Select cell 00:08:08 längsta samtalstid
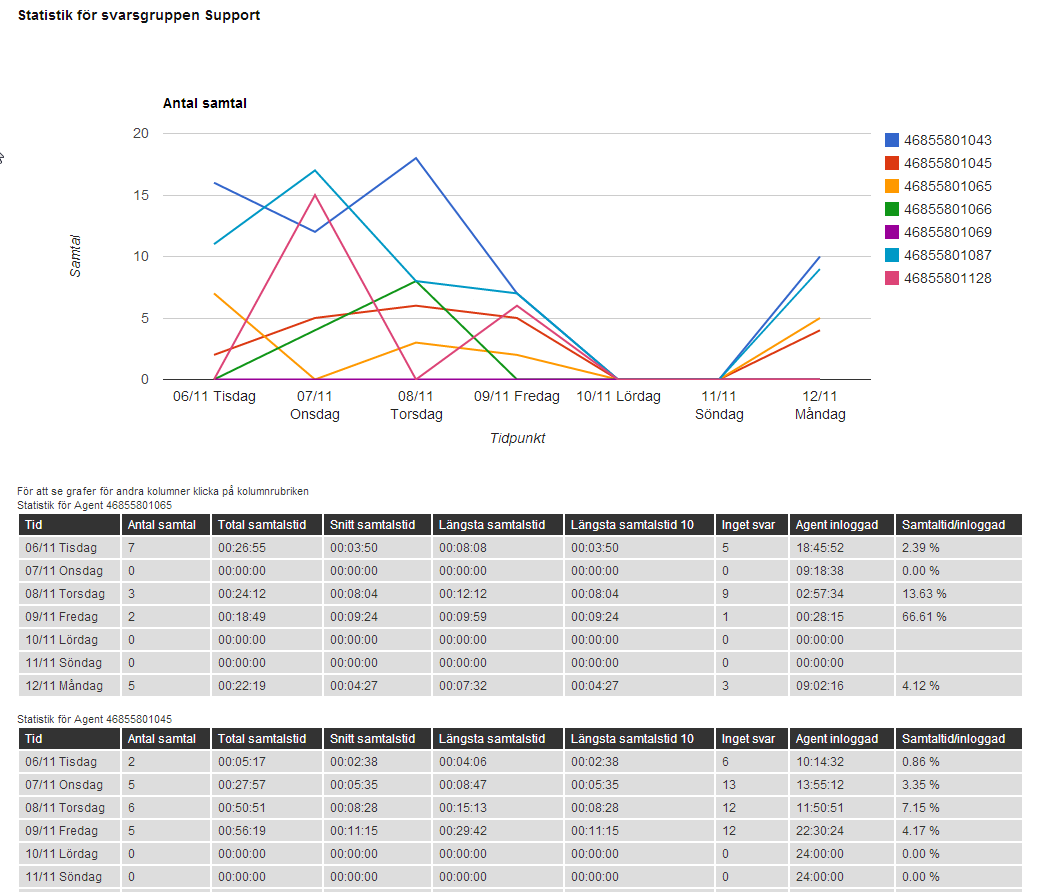1042x892 pixels. [498, 548]
